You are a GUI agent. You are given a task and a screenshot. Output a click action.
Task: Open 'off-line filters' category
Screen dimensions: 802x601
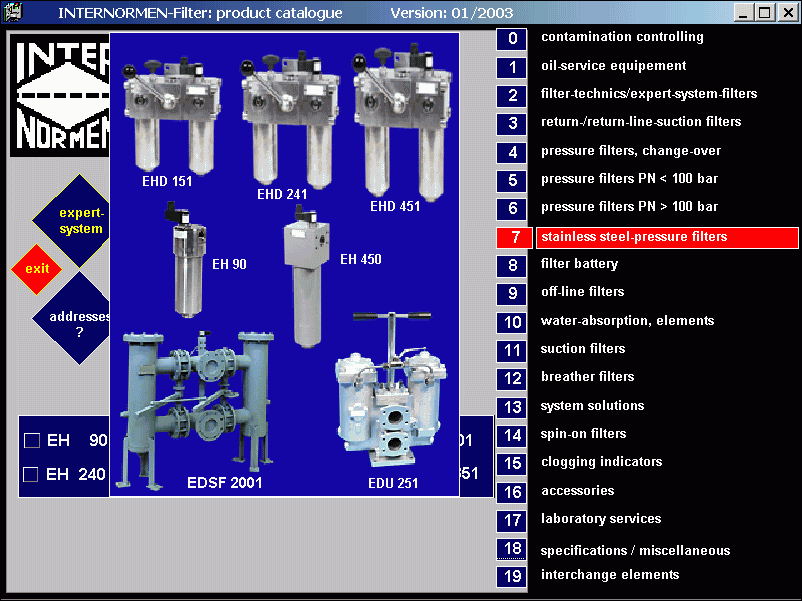583,292
